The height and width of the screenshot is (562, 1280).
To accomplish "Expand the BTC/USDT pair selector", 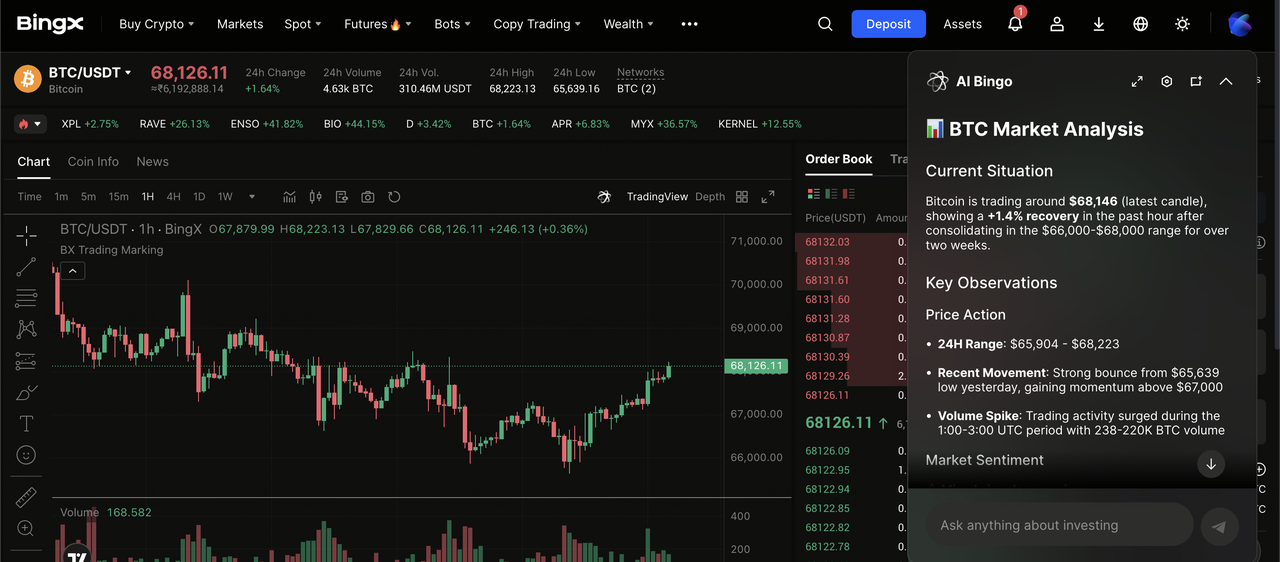I will click(x=90, y=73).
